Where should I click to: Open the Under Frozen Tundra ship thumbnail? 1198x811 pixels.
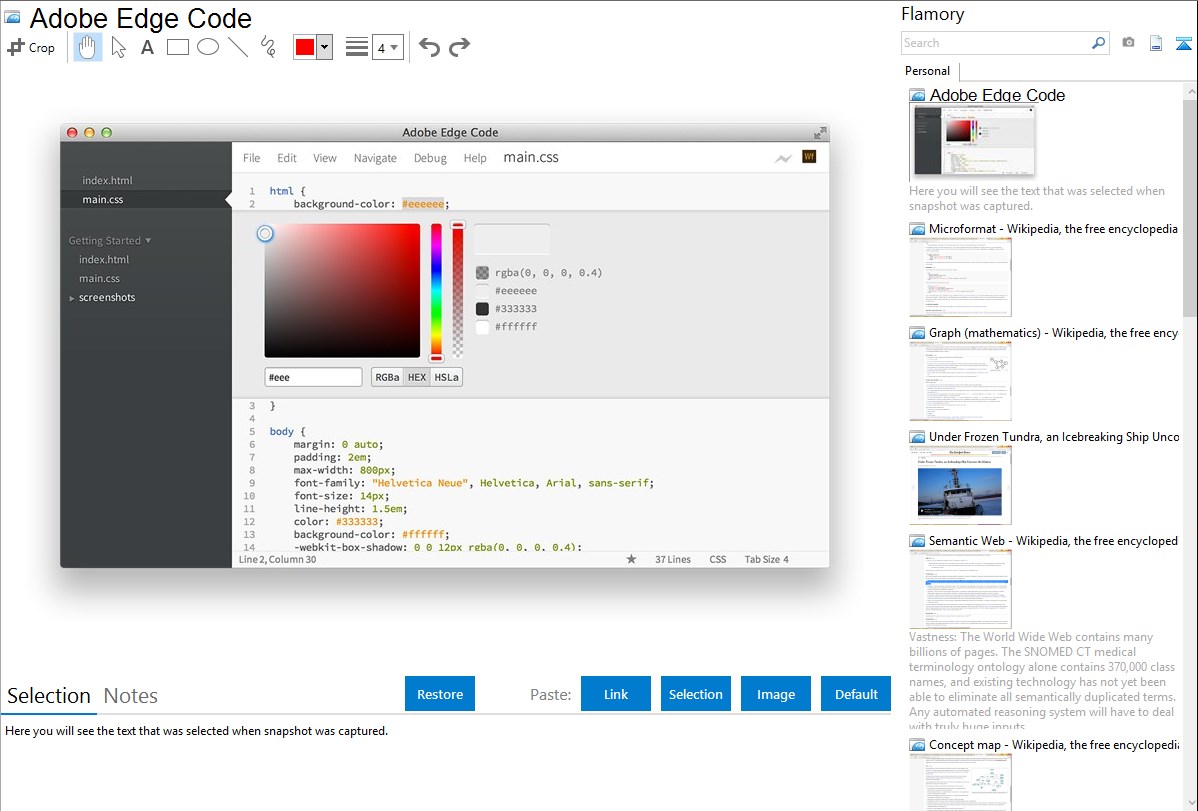coord(960,486)
